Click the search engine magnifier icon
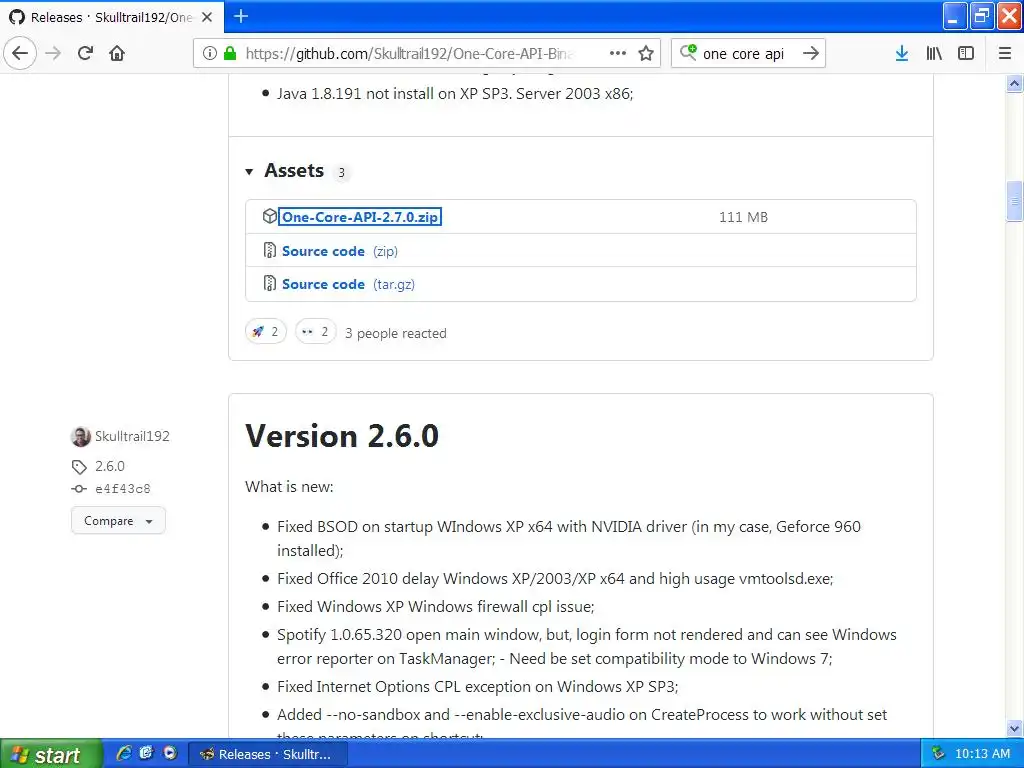This screenshot has height=768, width=1024. tap(688, 52)
